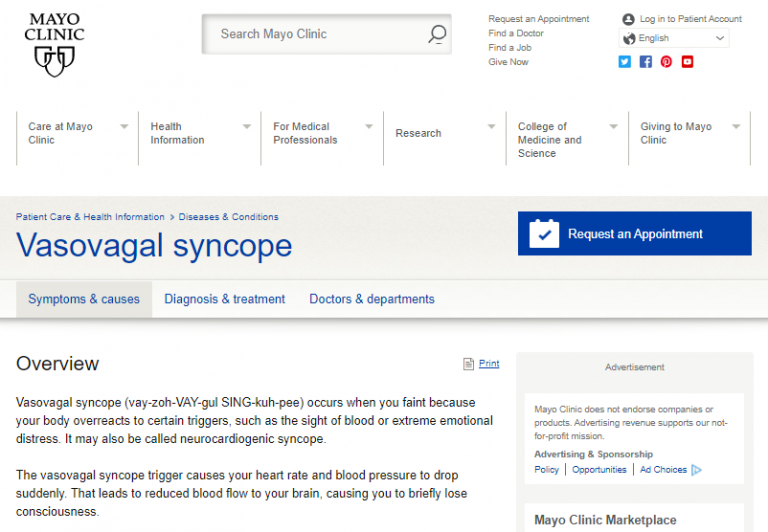Click the print page document icon
The width and height of the screenshot is (768, 532).
pos(468,364)
